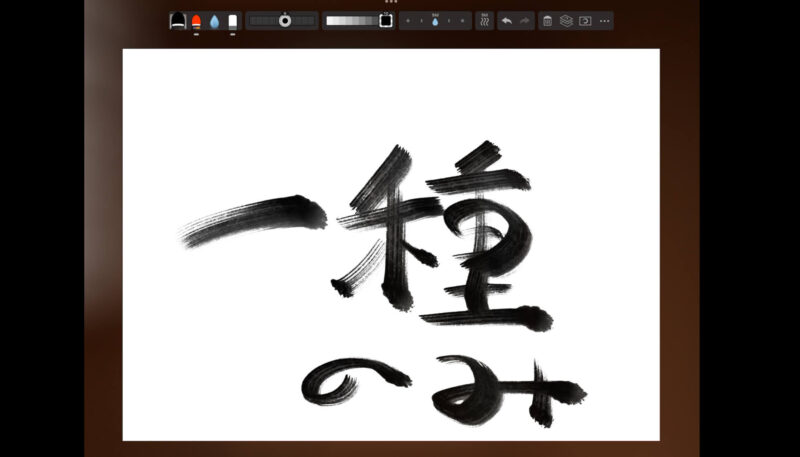Select the water drop brush tool

214,21
